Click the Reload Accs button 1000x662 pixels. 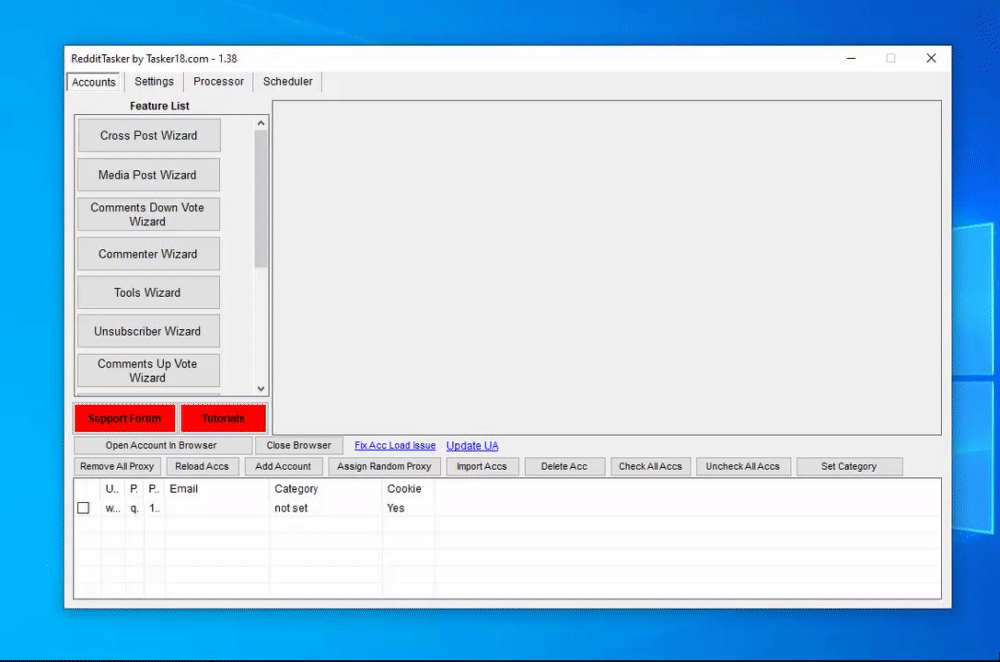[202, 466]
